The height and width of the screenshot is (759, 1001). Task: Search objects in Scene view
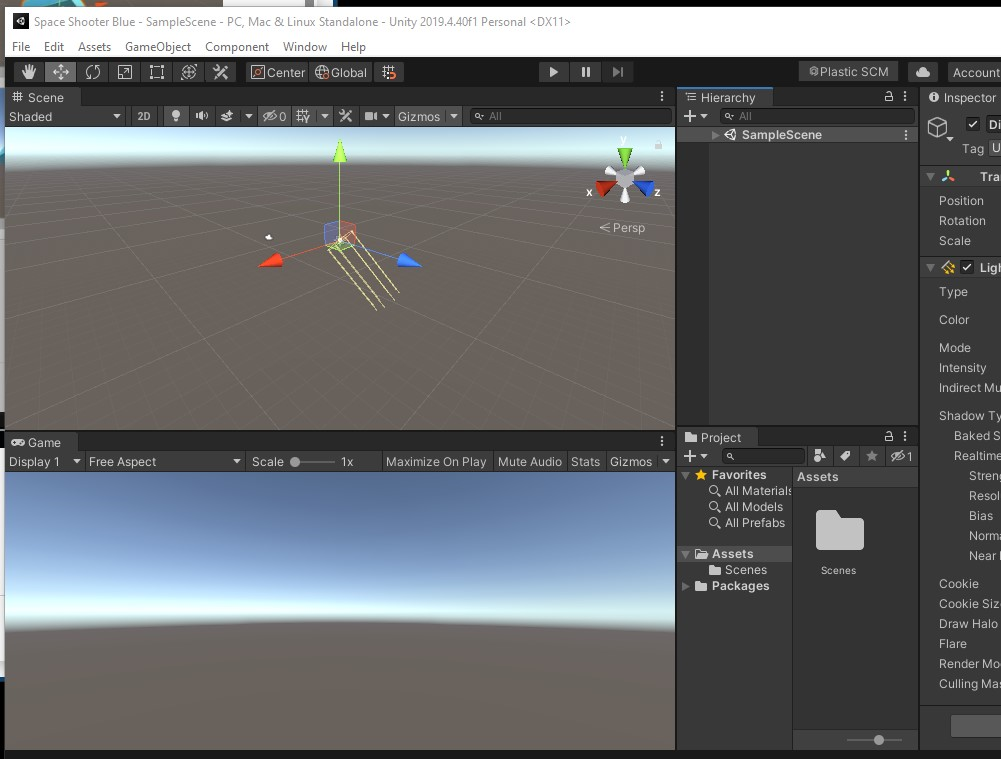(x=571, y=116)
